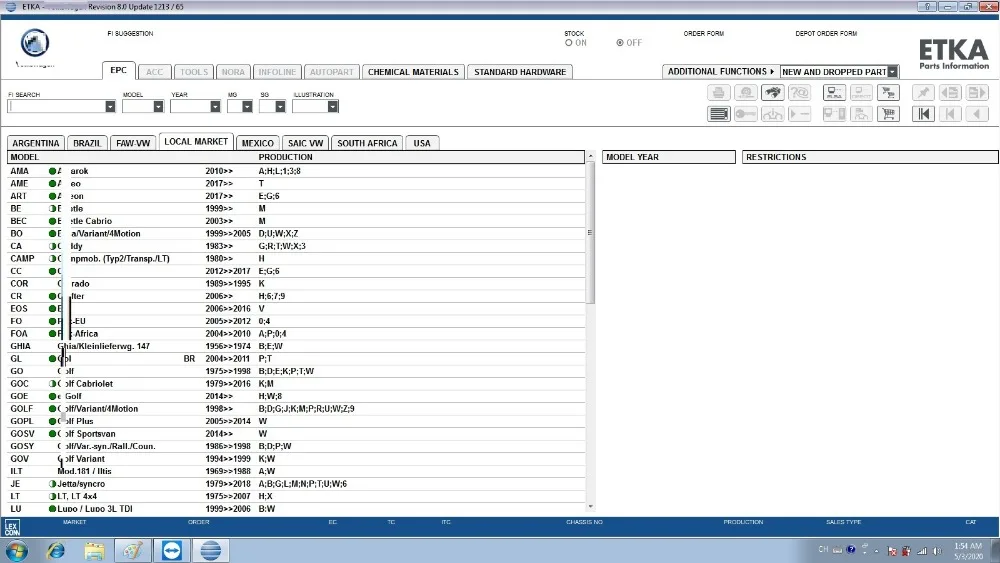Select the SAIC VW market tab
This screenshot has width=1000, height=563.
click(x=305, y=143)
